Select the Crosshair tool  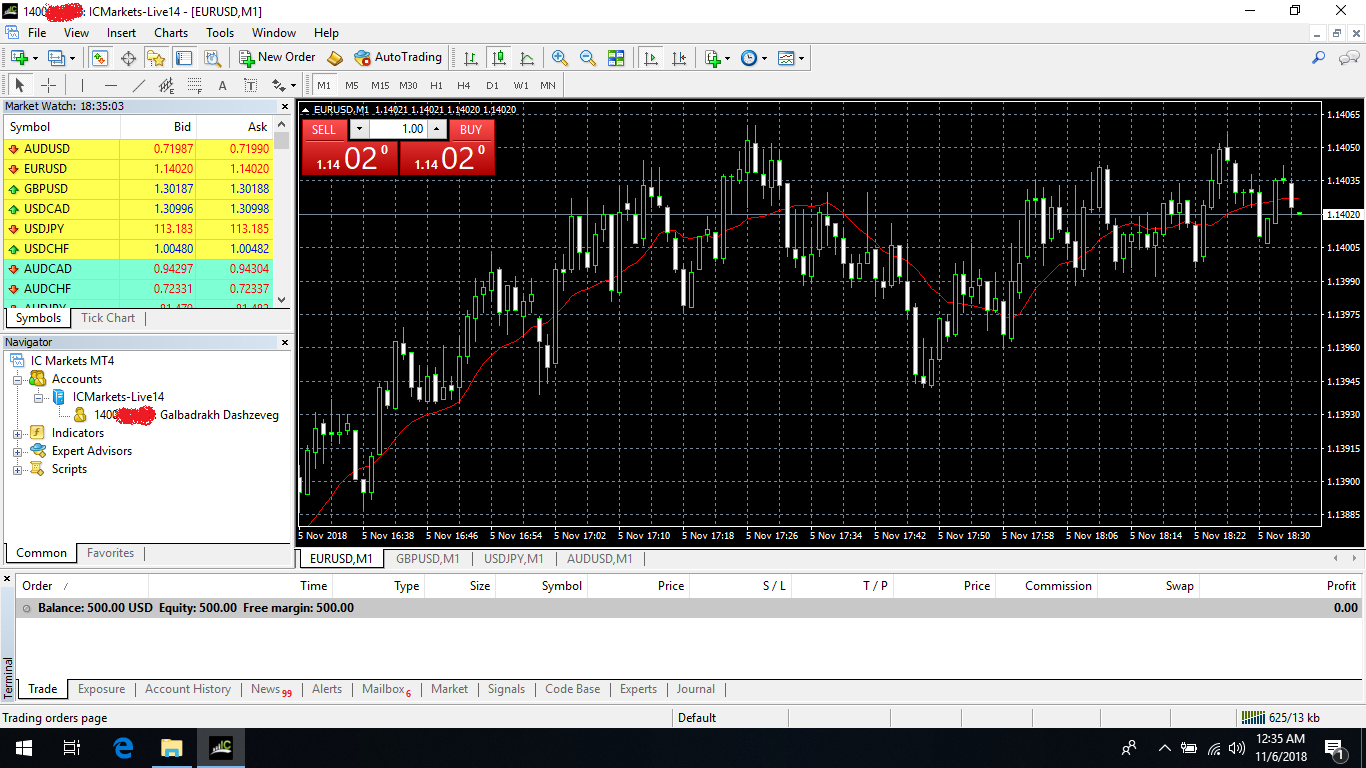[x=48, y=85]
